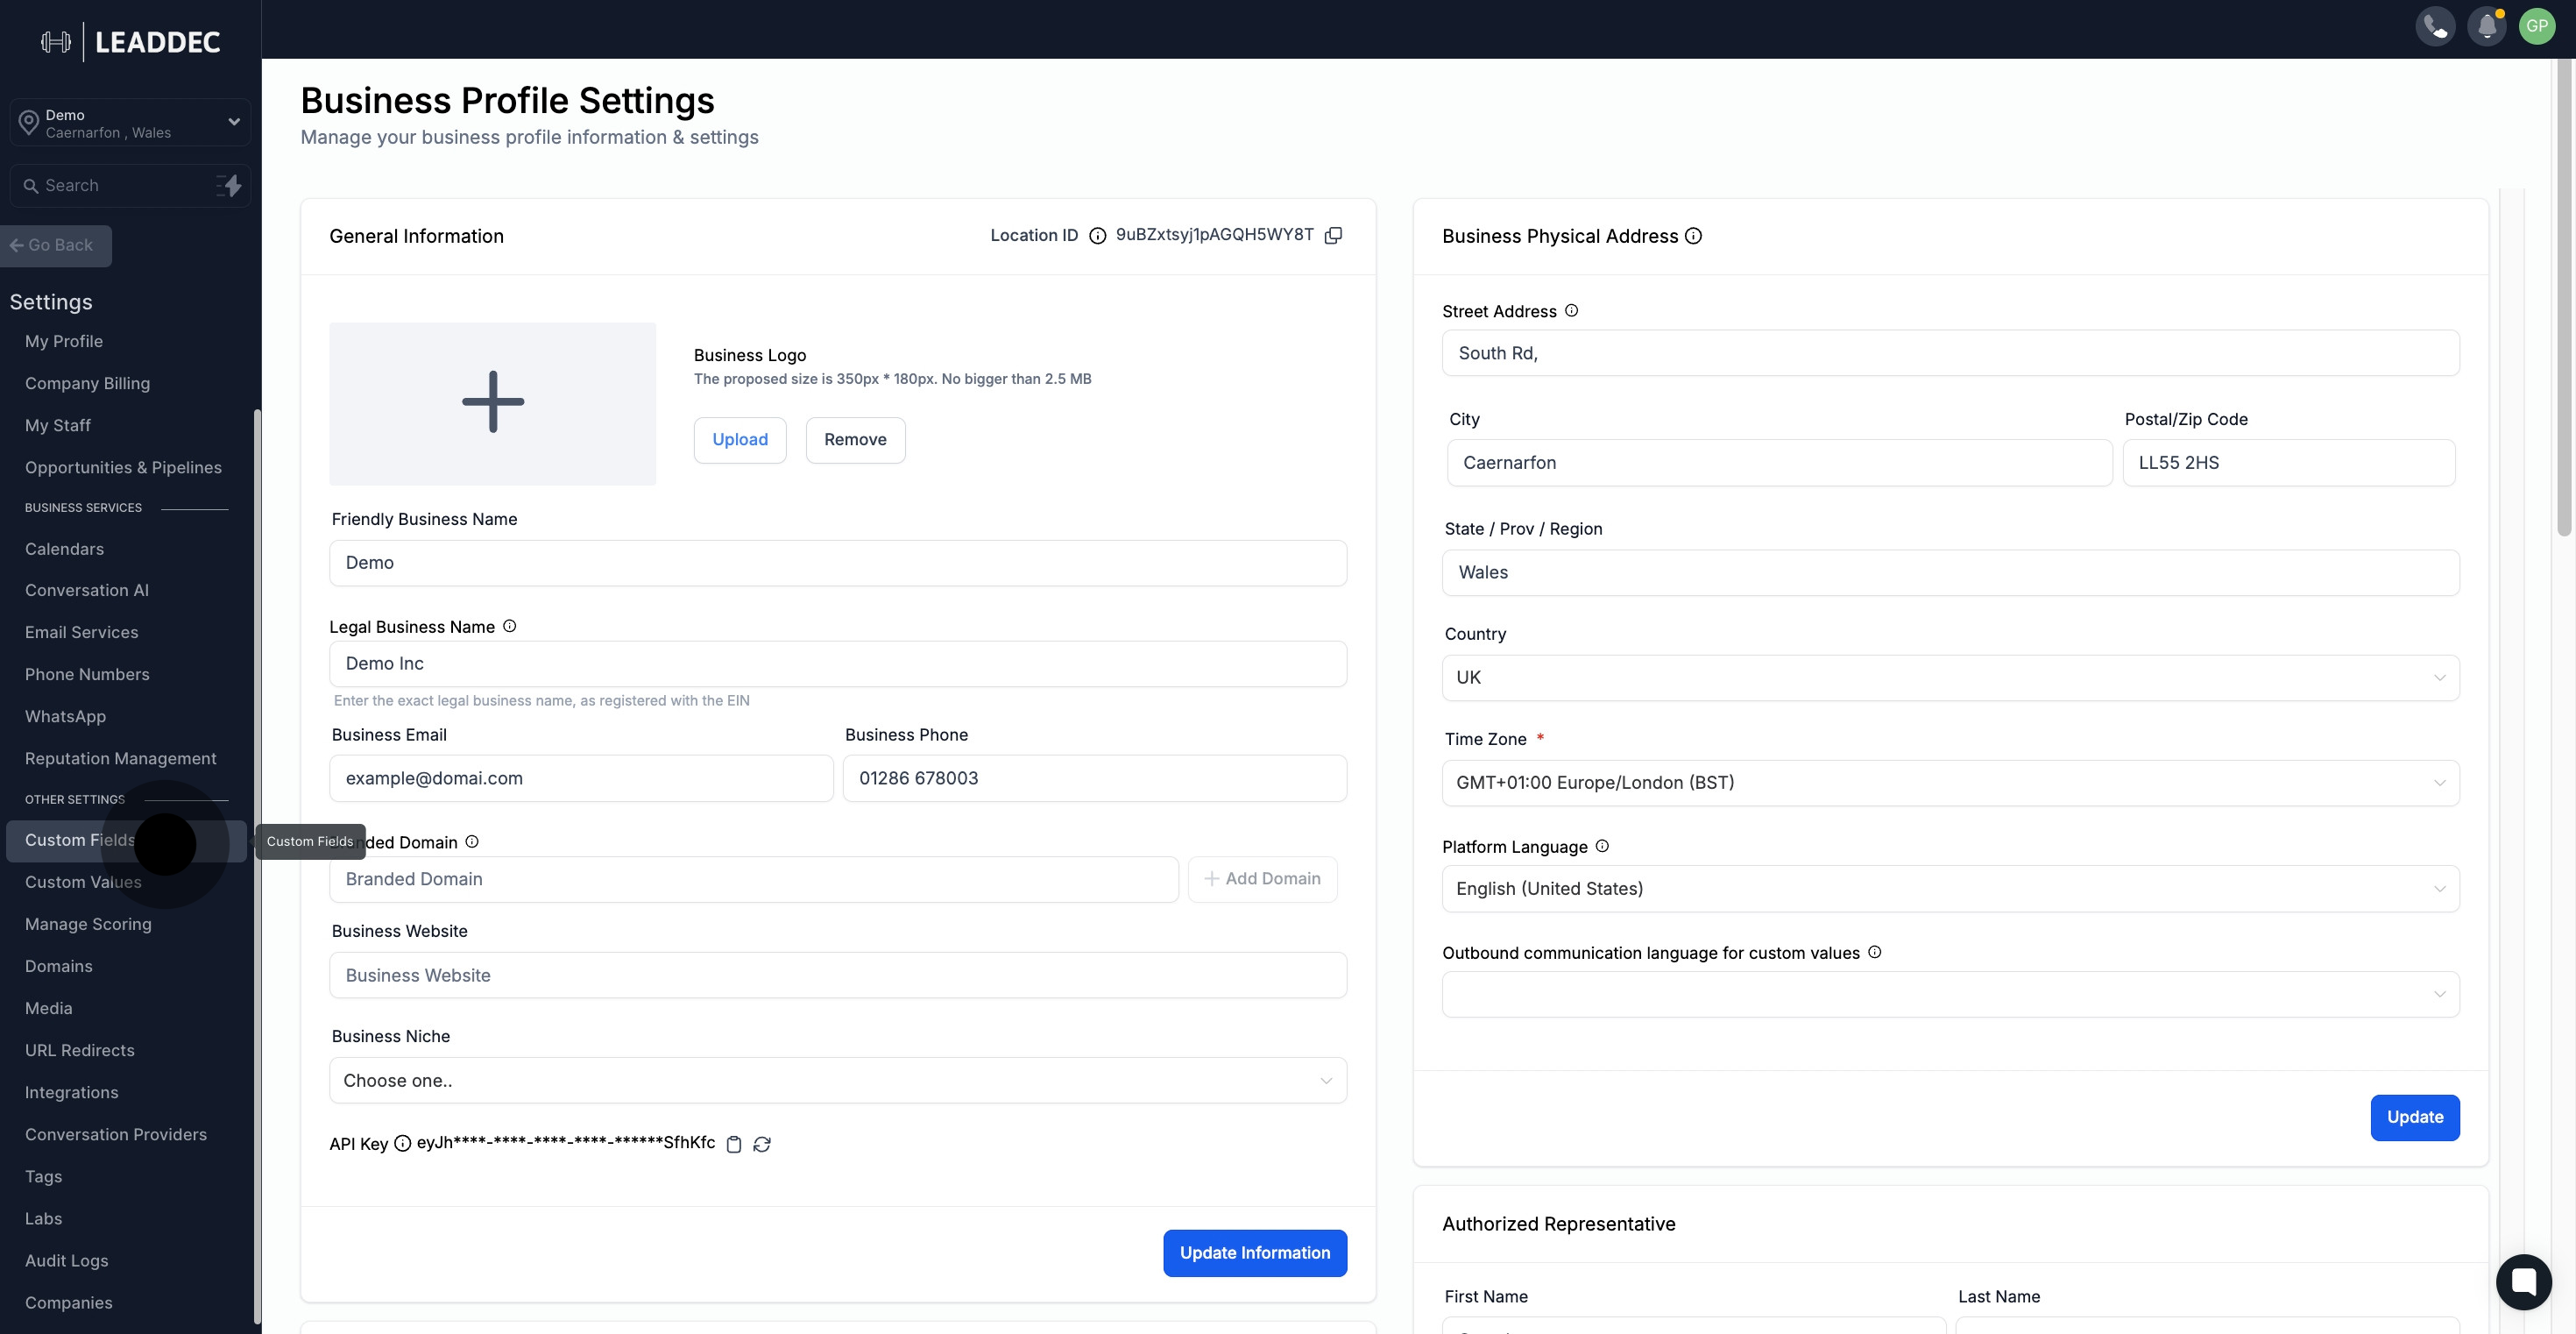Click the quick actions lightning icon in search
Screen dimensions: 2576x1334
coord(229,186)
